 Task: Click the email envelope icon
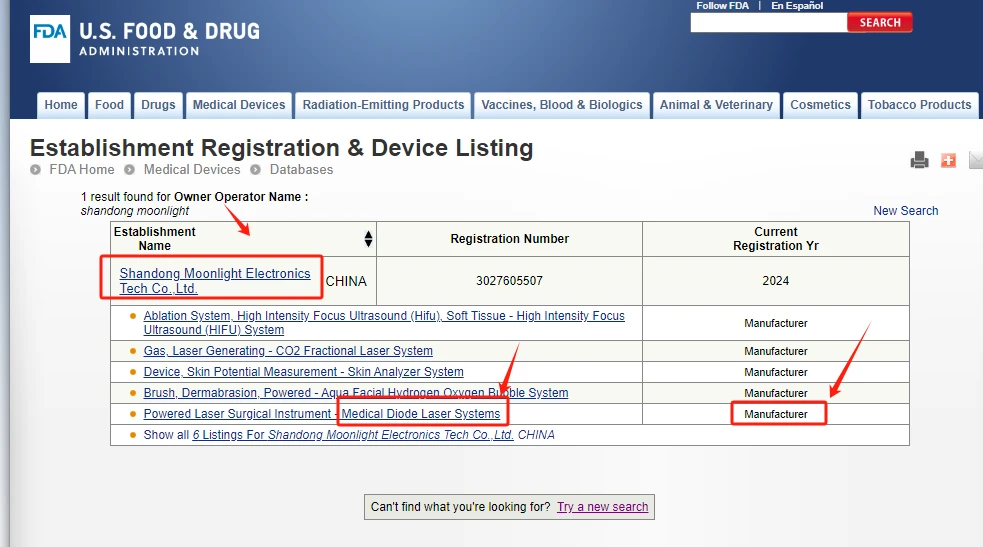[975, 160]
